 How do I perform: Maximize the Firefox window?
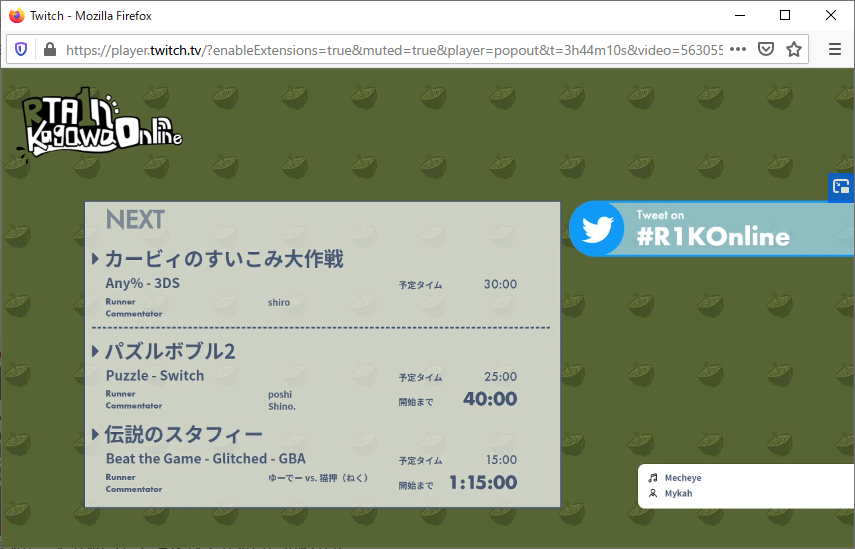(x=785, y=15)
